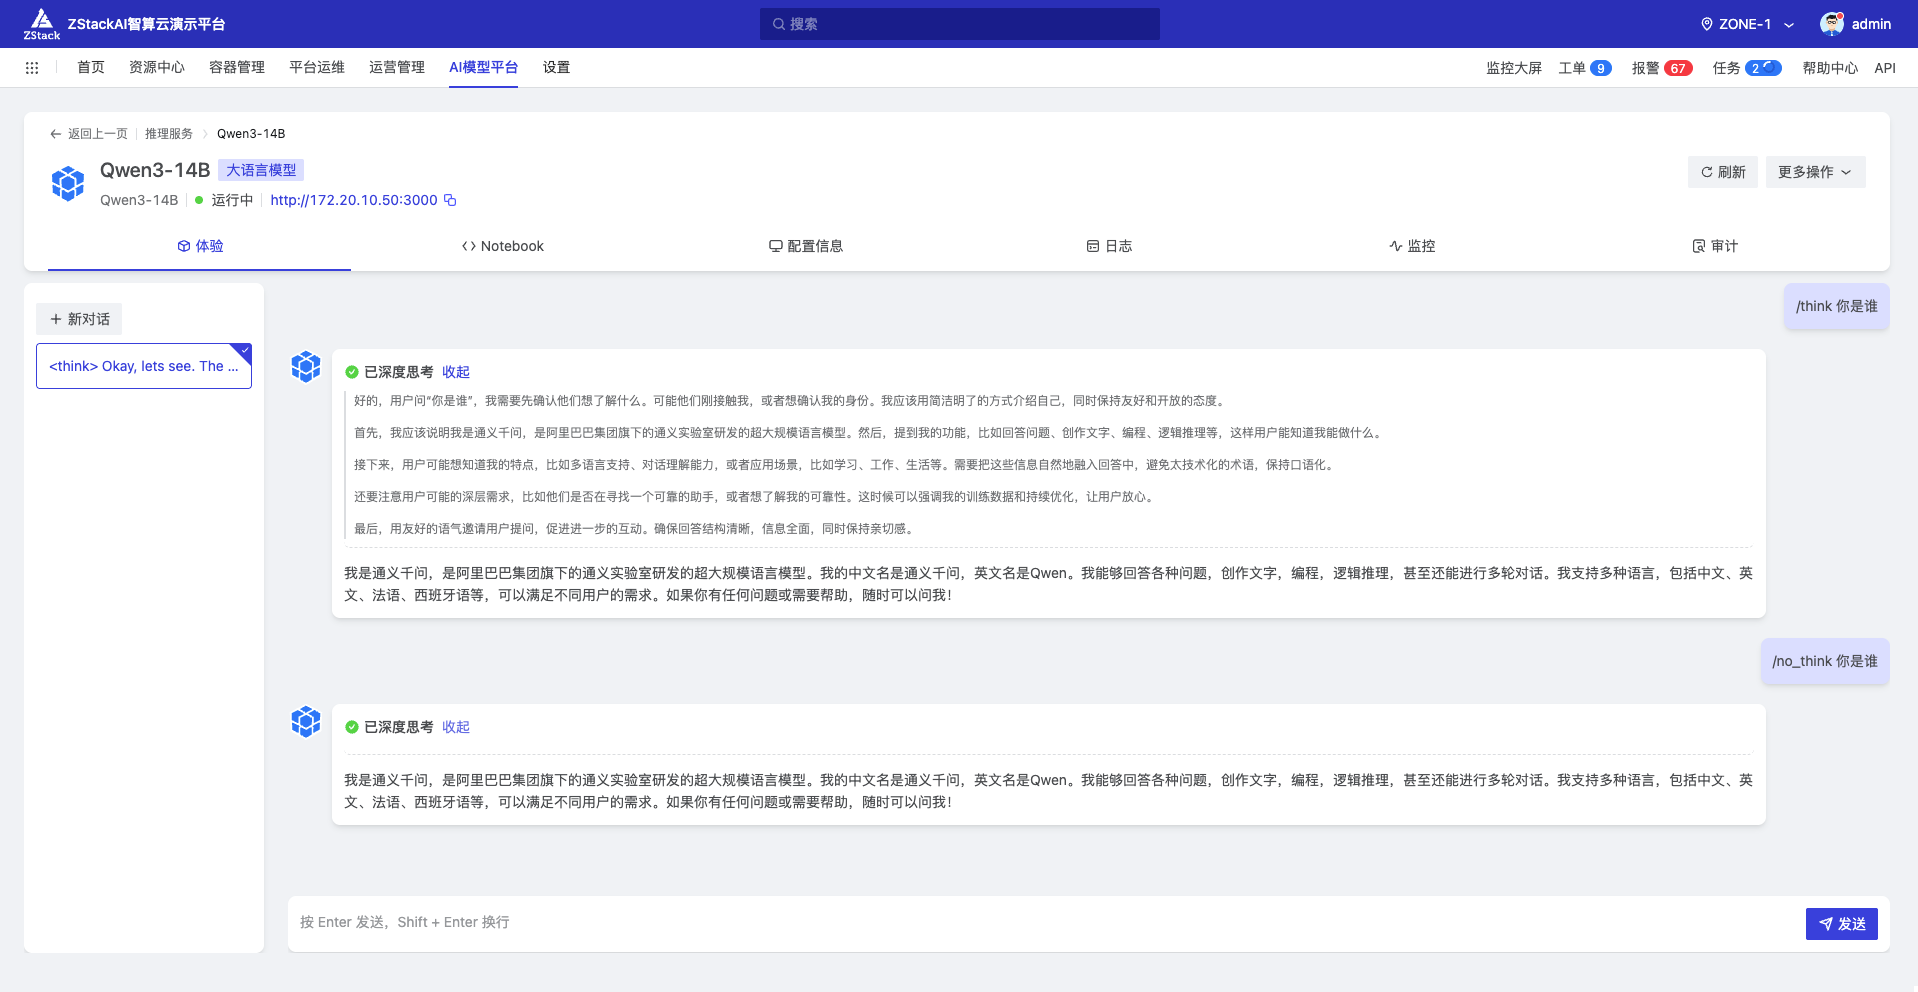Focus the chat message input field
The image size is (1918, 992).
click(x=1047, y=922)
